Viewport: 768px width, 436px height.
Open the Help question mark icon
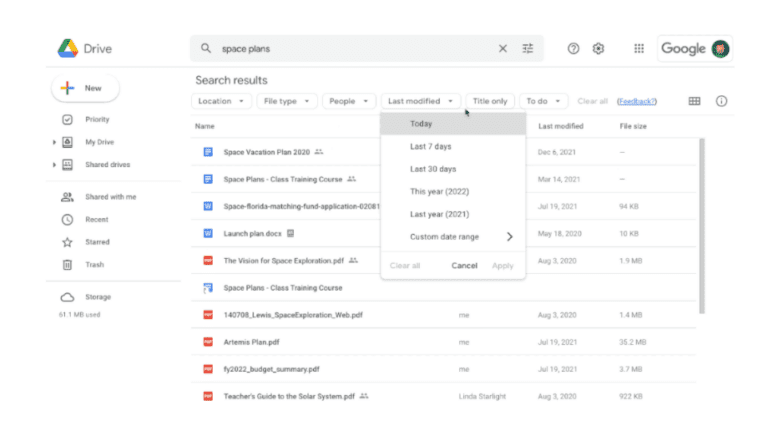point(573,48)
